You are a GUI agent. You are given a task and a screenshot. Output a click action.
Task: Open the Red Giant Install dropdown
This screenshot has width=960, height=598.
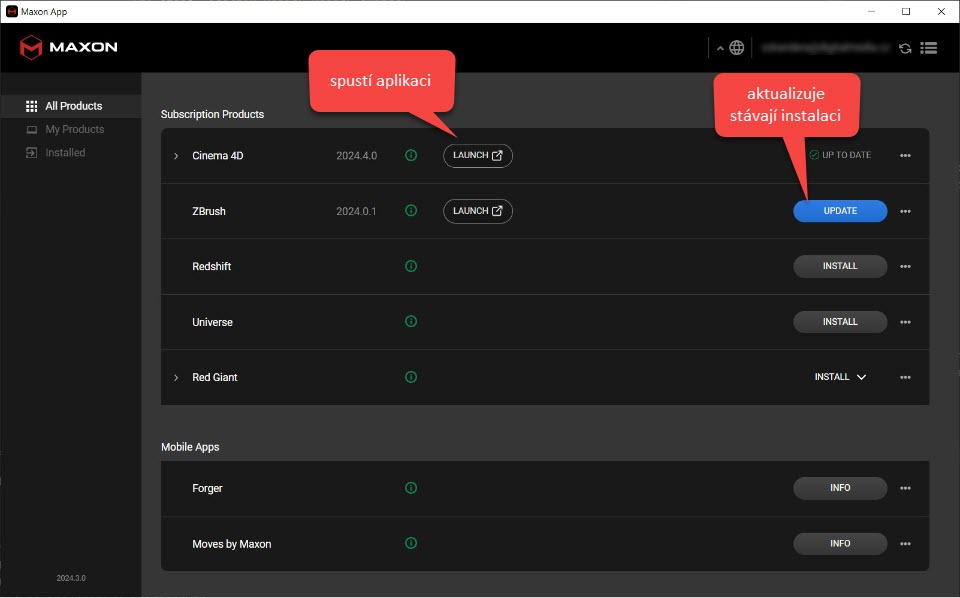(840, 378)
